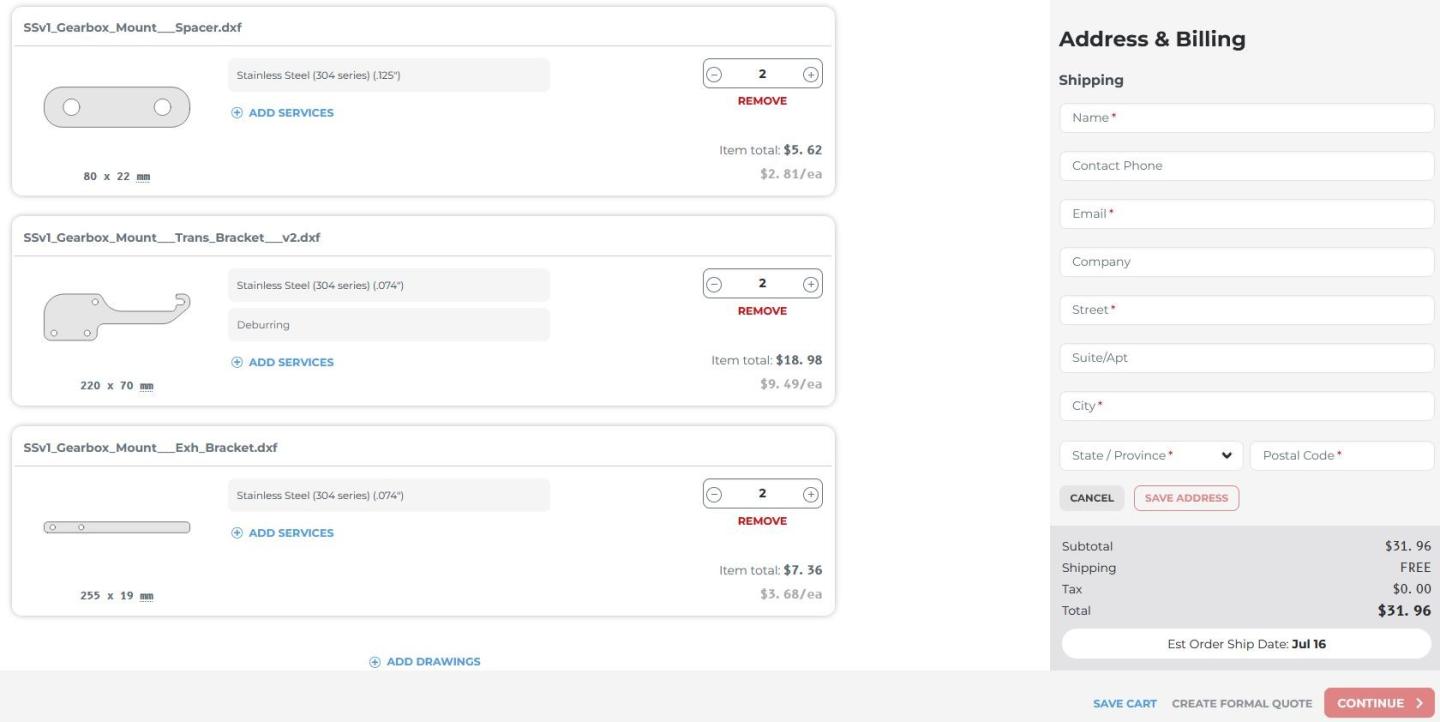Click minus icon for Trans_Bracket quantity
This screenshot has width=1440, height=722.
pyautogui.click(x=714, y=284)
